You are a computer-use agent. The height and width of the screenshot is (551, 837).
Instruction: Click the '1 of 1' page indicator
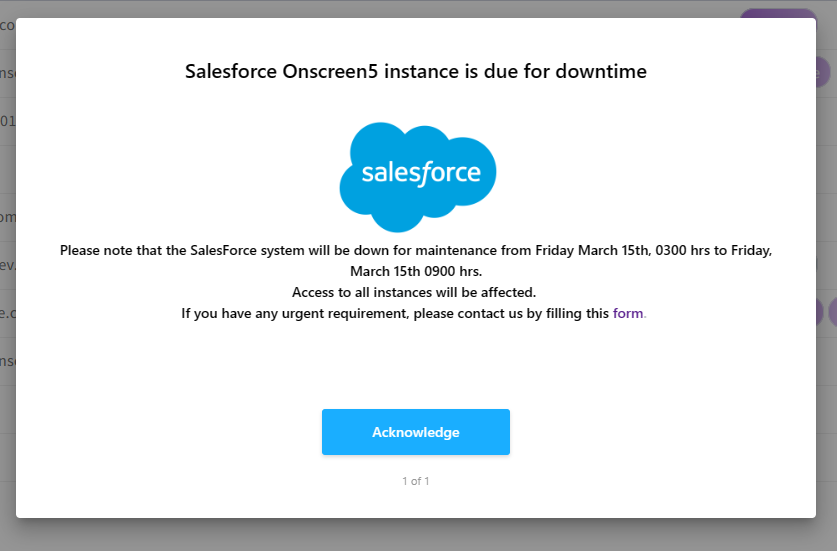pos(415,481)
